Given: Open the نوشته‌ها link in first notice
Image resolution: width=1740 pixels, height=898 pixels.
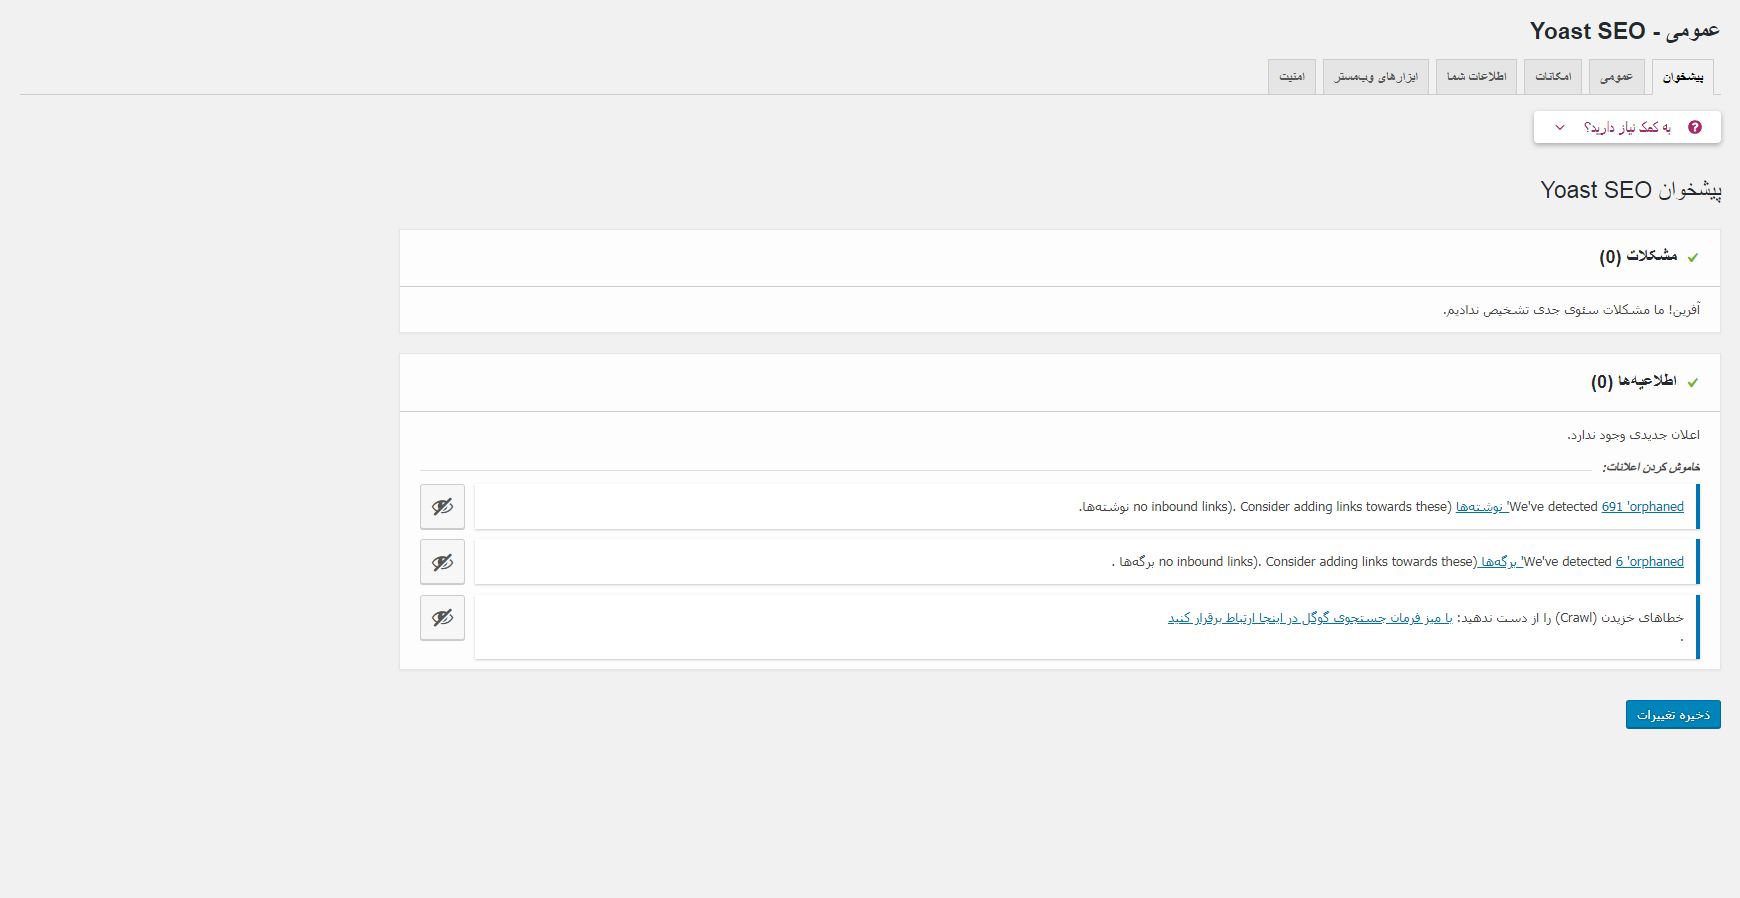Looking at the screenshot, I should click(1481, 507).
